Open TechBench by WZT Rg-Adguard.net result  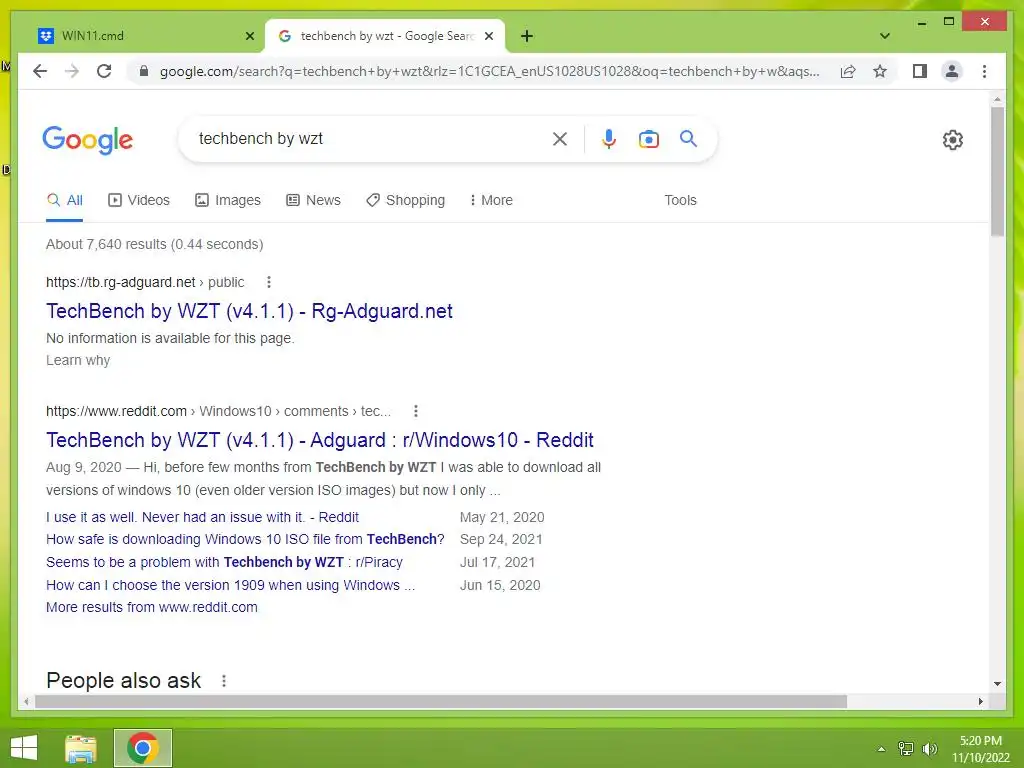(x=249, y=311)
